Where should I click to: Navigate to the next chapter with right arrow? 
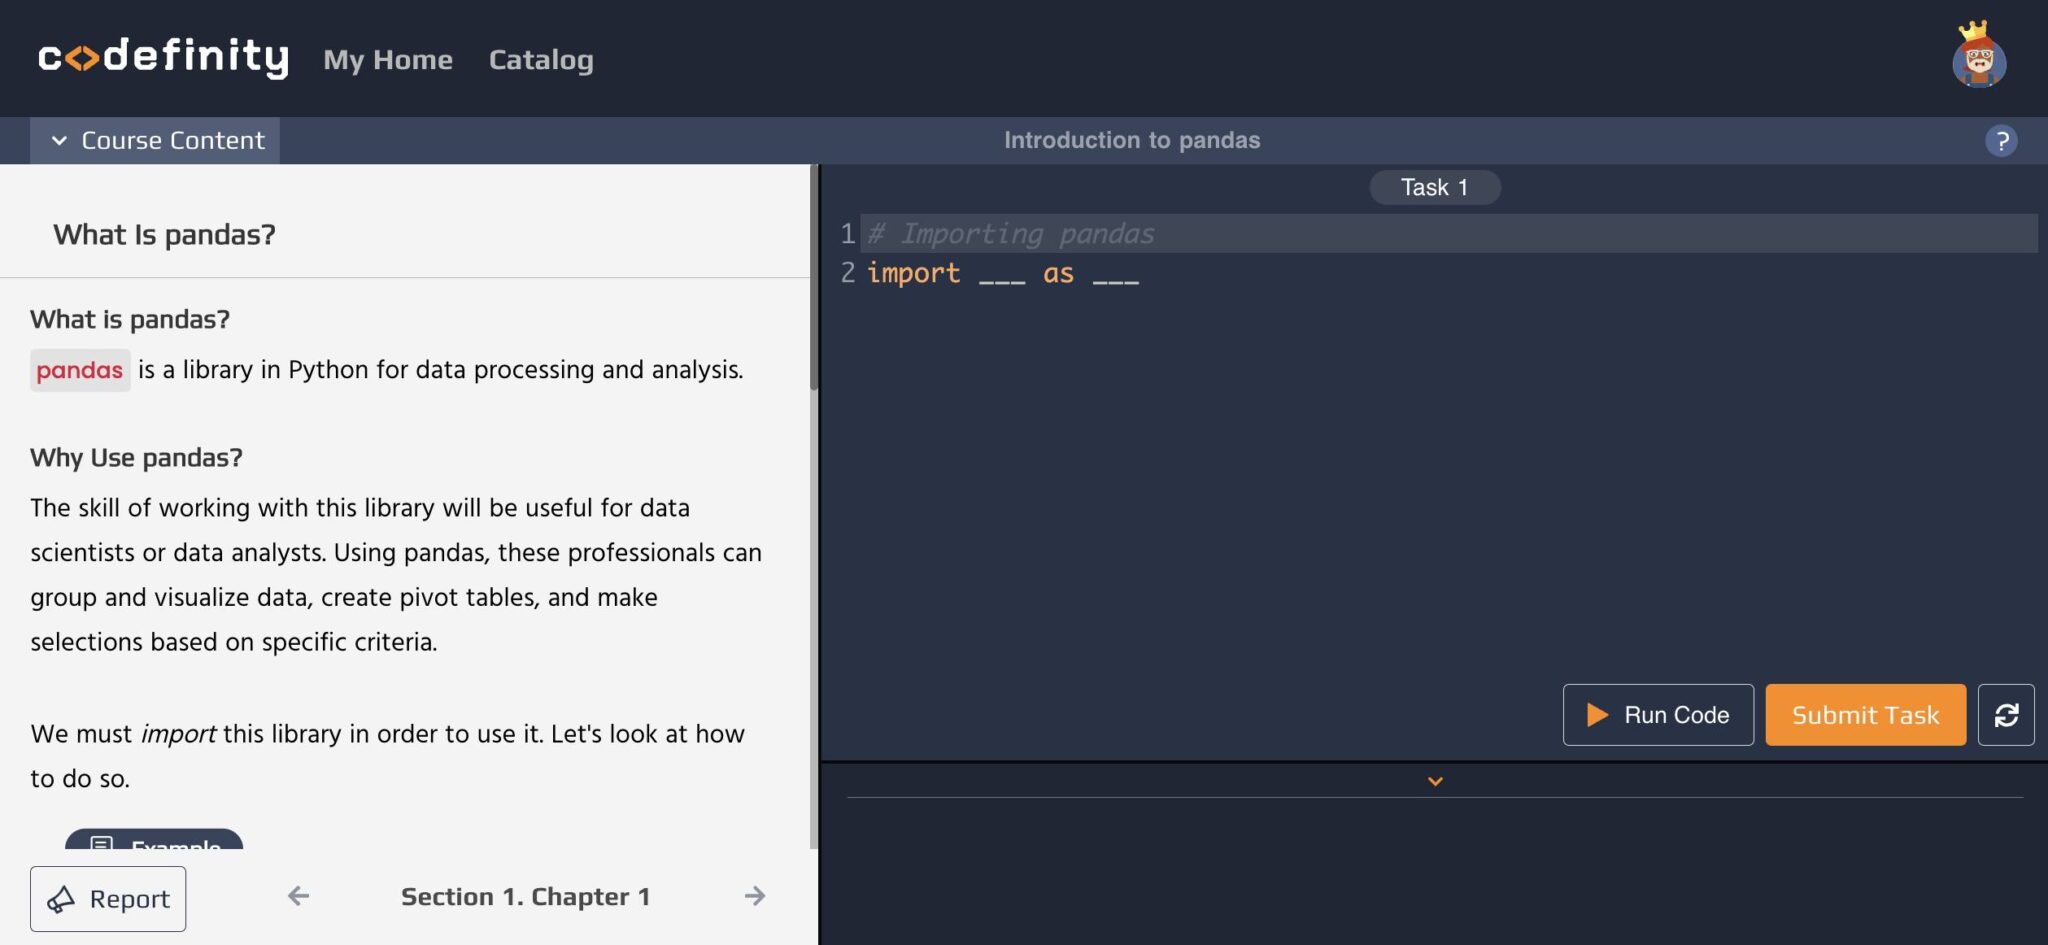pyautogui.click(x=753, y=896)
